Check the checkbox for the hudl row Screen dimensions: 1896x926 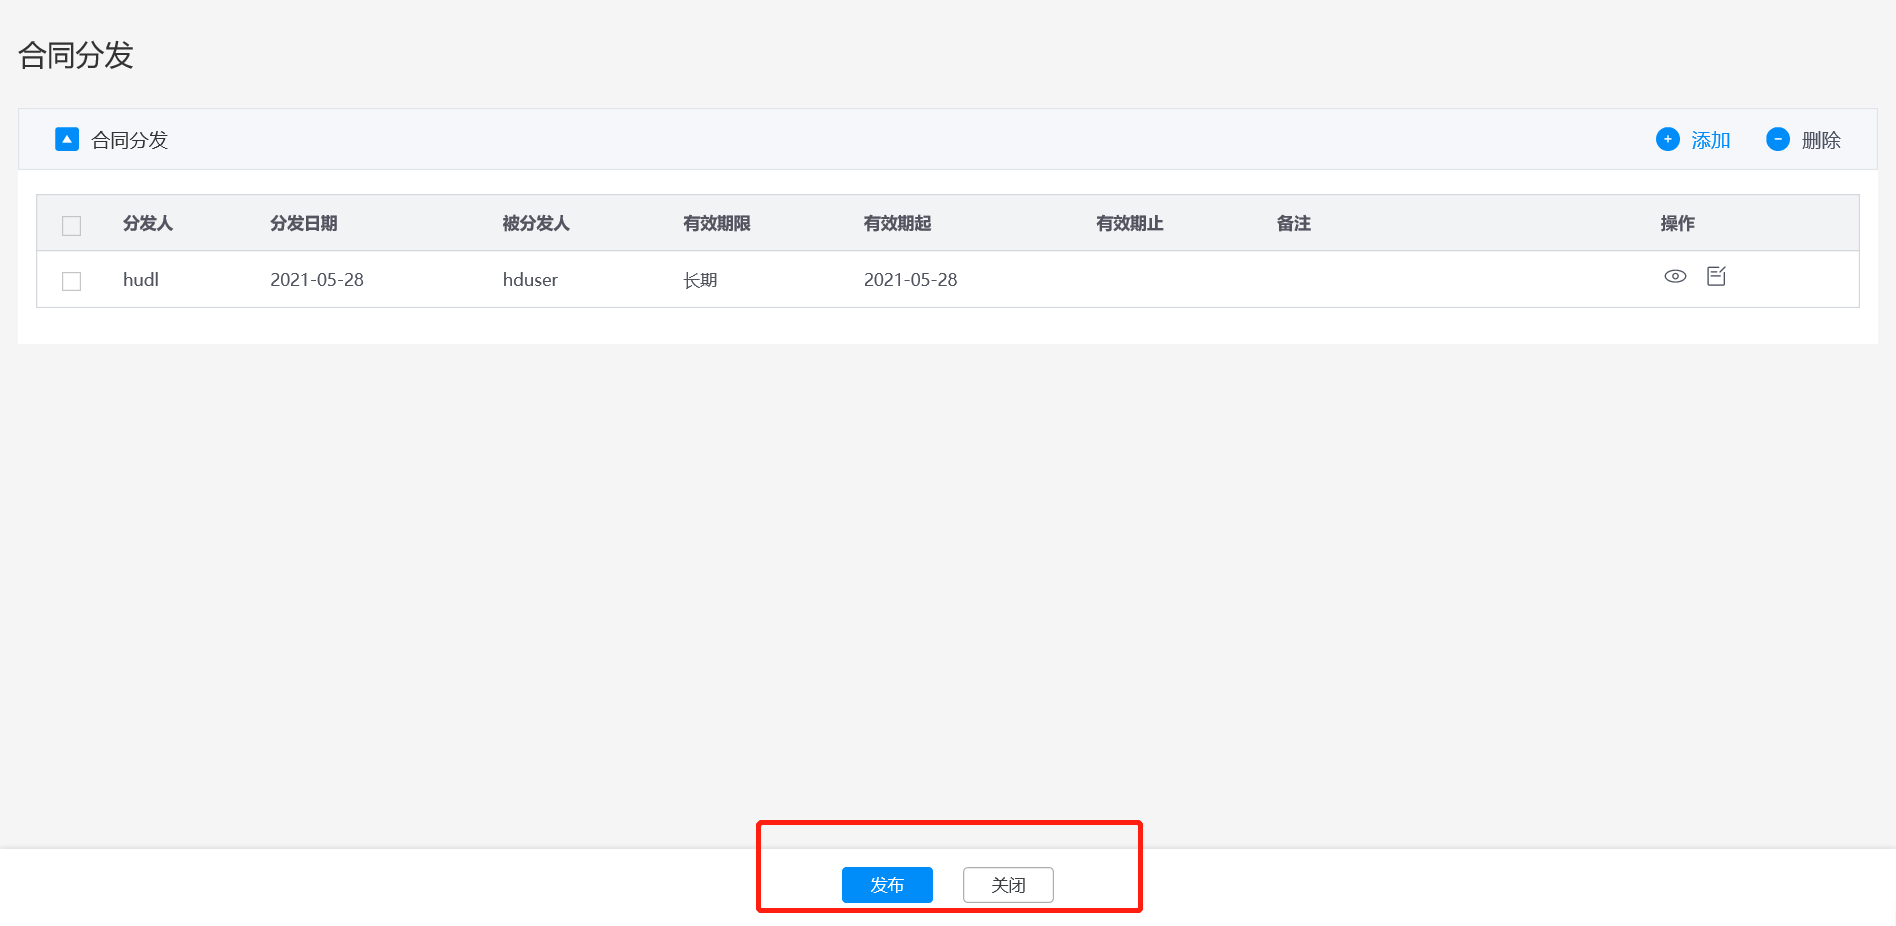click(72, 281)
